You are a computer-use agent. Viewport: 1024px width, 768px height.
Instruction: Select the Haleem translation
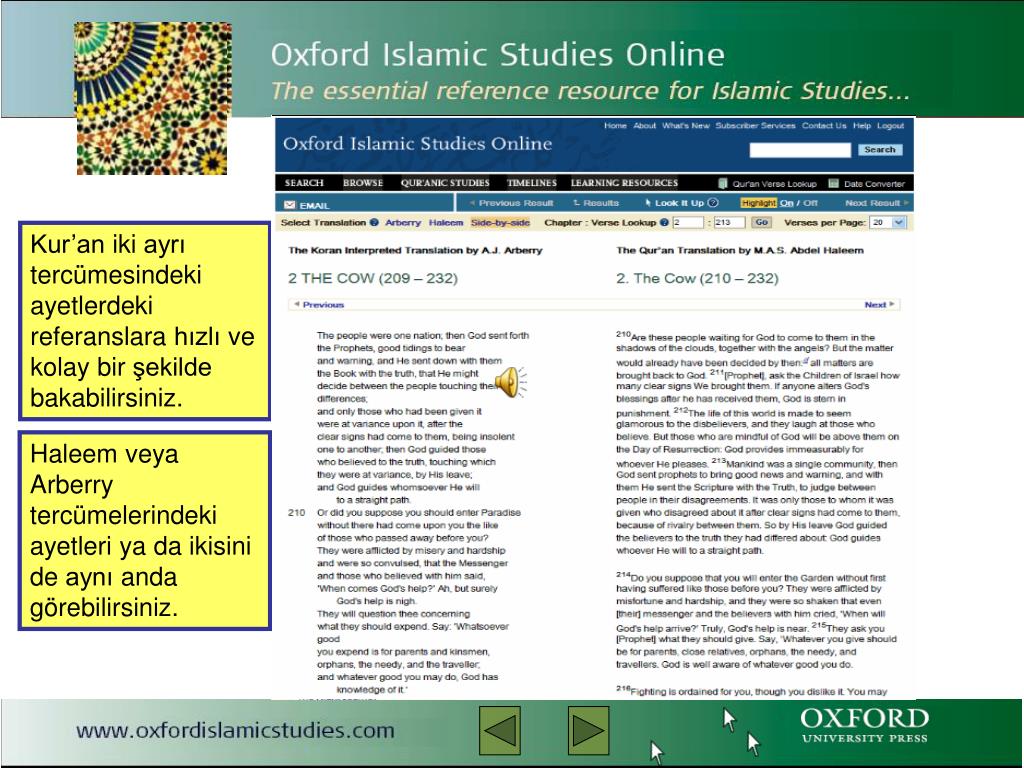pos(446,223)
